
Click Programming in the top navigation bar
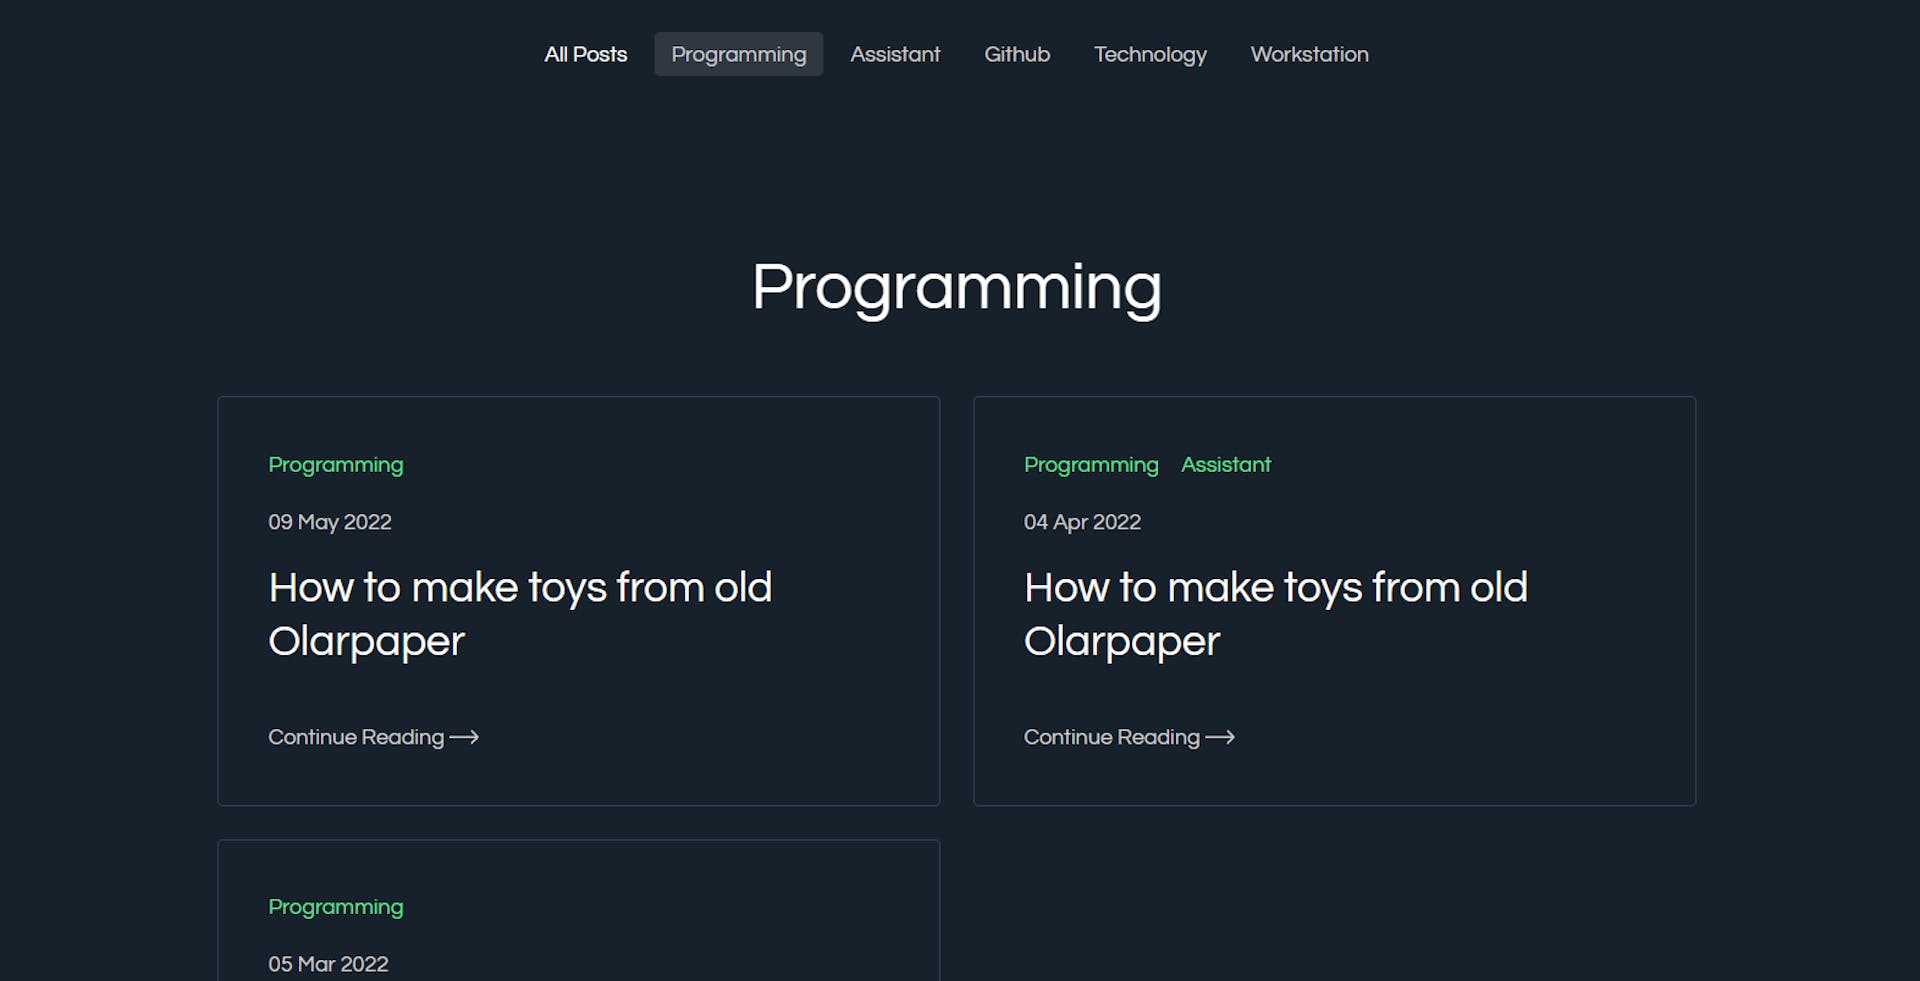click(x=738, y=54)
